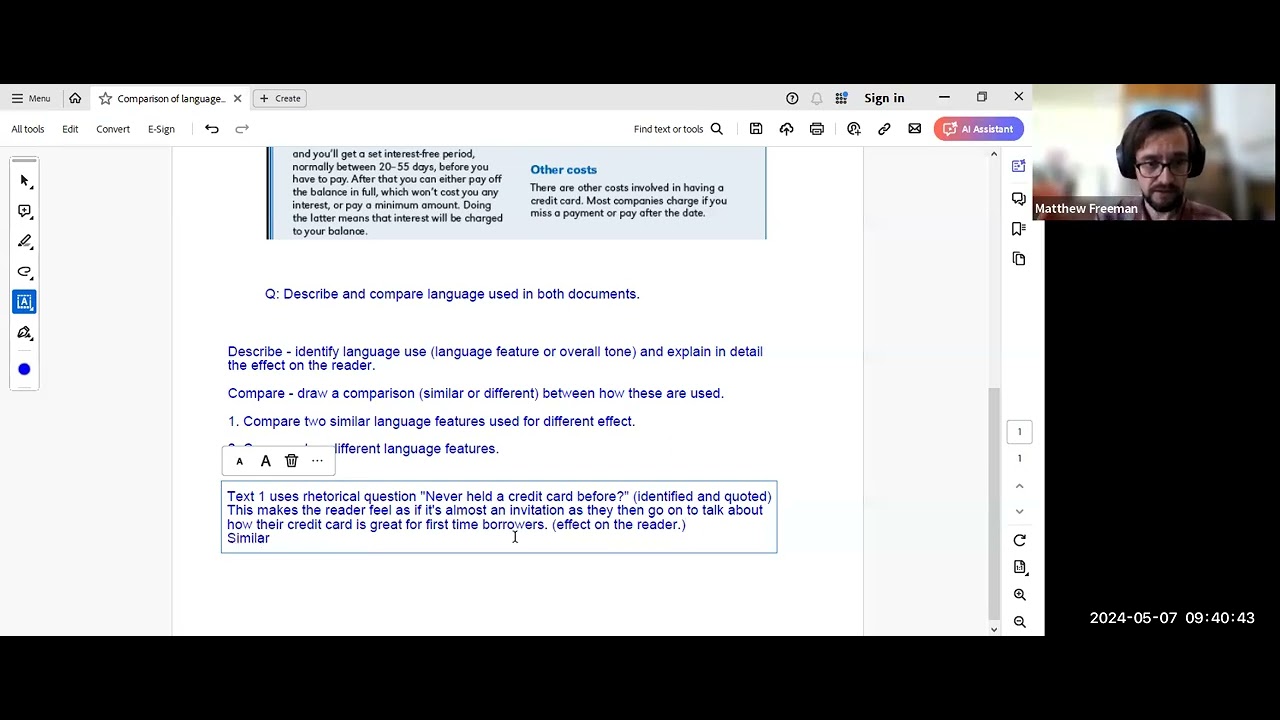
Task: Click the current page number box
Action: point(1020,432)
